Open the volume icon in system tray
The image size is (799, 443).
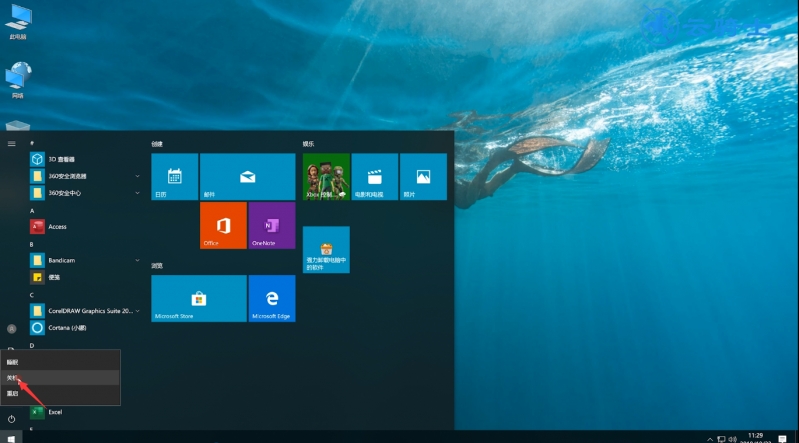coord(733,439)
